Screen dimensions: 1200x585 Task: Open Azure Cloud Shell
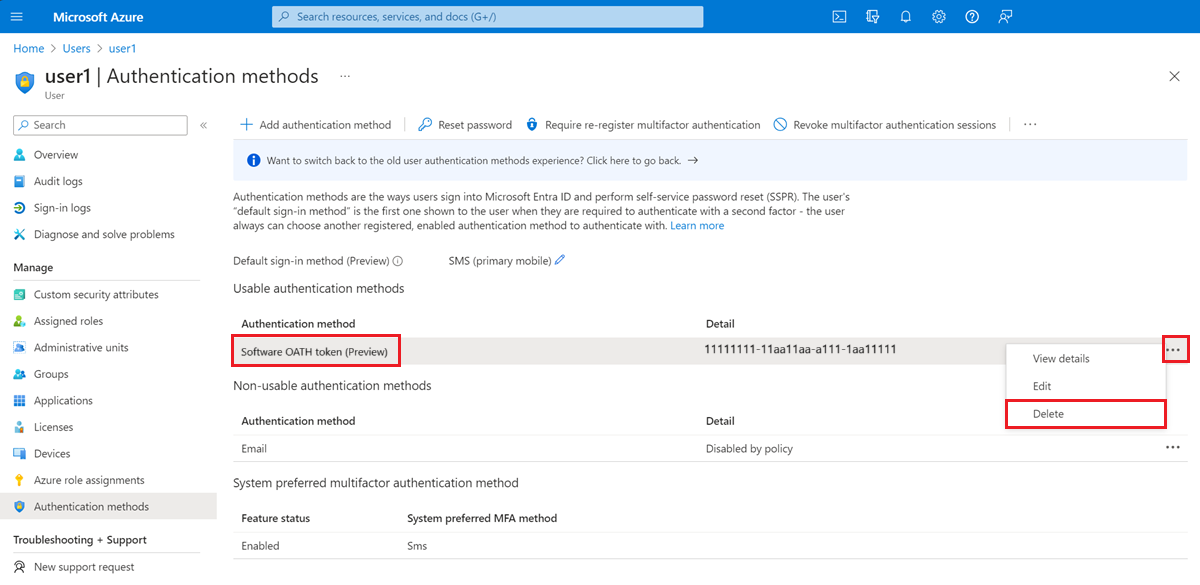(x=838, y=16)
